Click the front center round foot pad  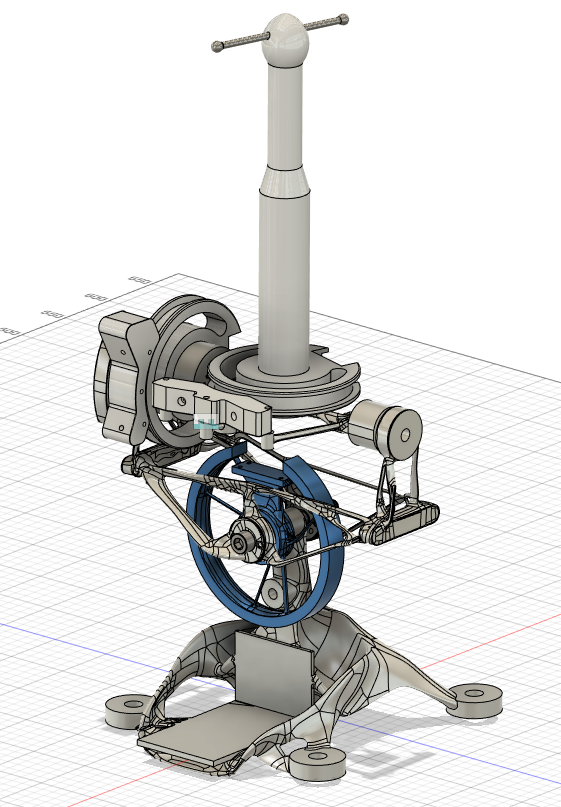pyautogui.click(x=318, y=763)
